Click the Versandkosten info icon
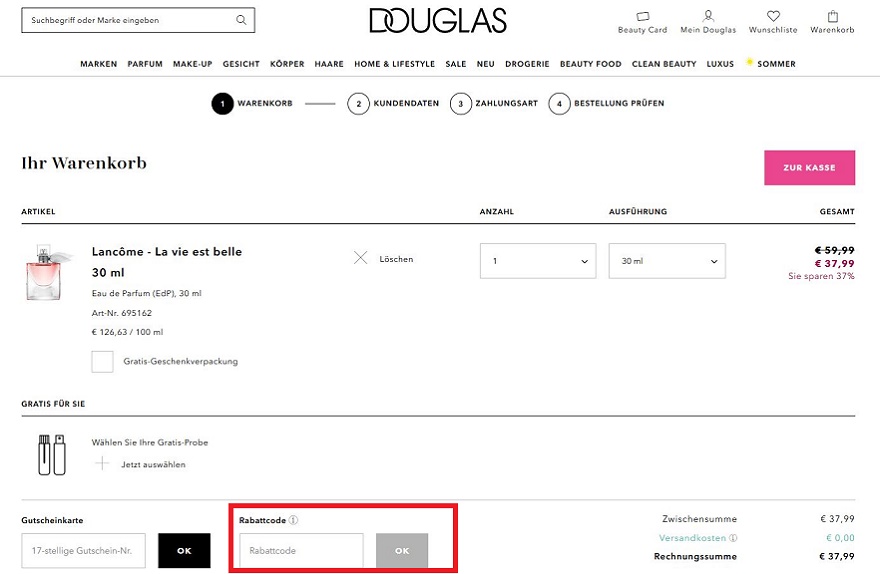The width and height of the screenshot is (880, 574). 733,538
